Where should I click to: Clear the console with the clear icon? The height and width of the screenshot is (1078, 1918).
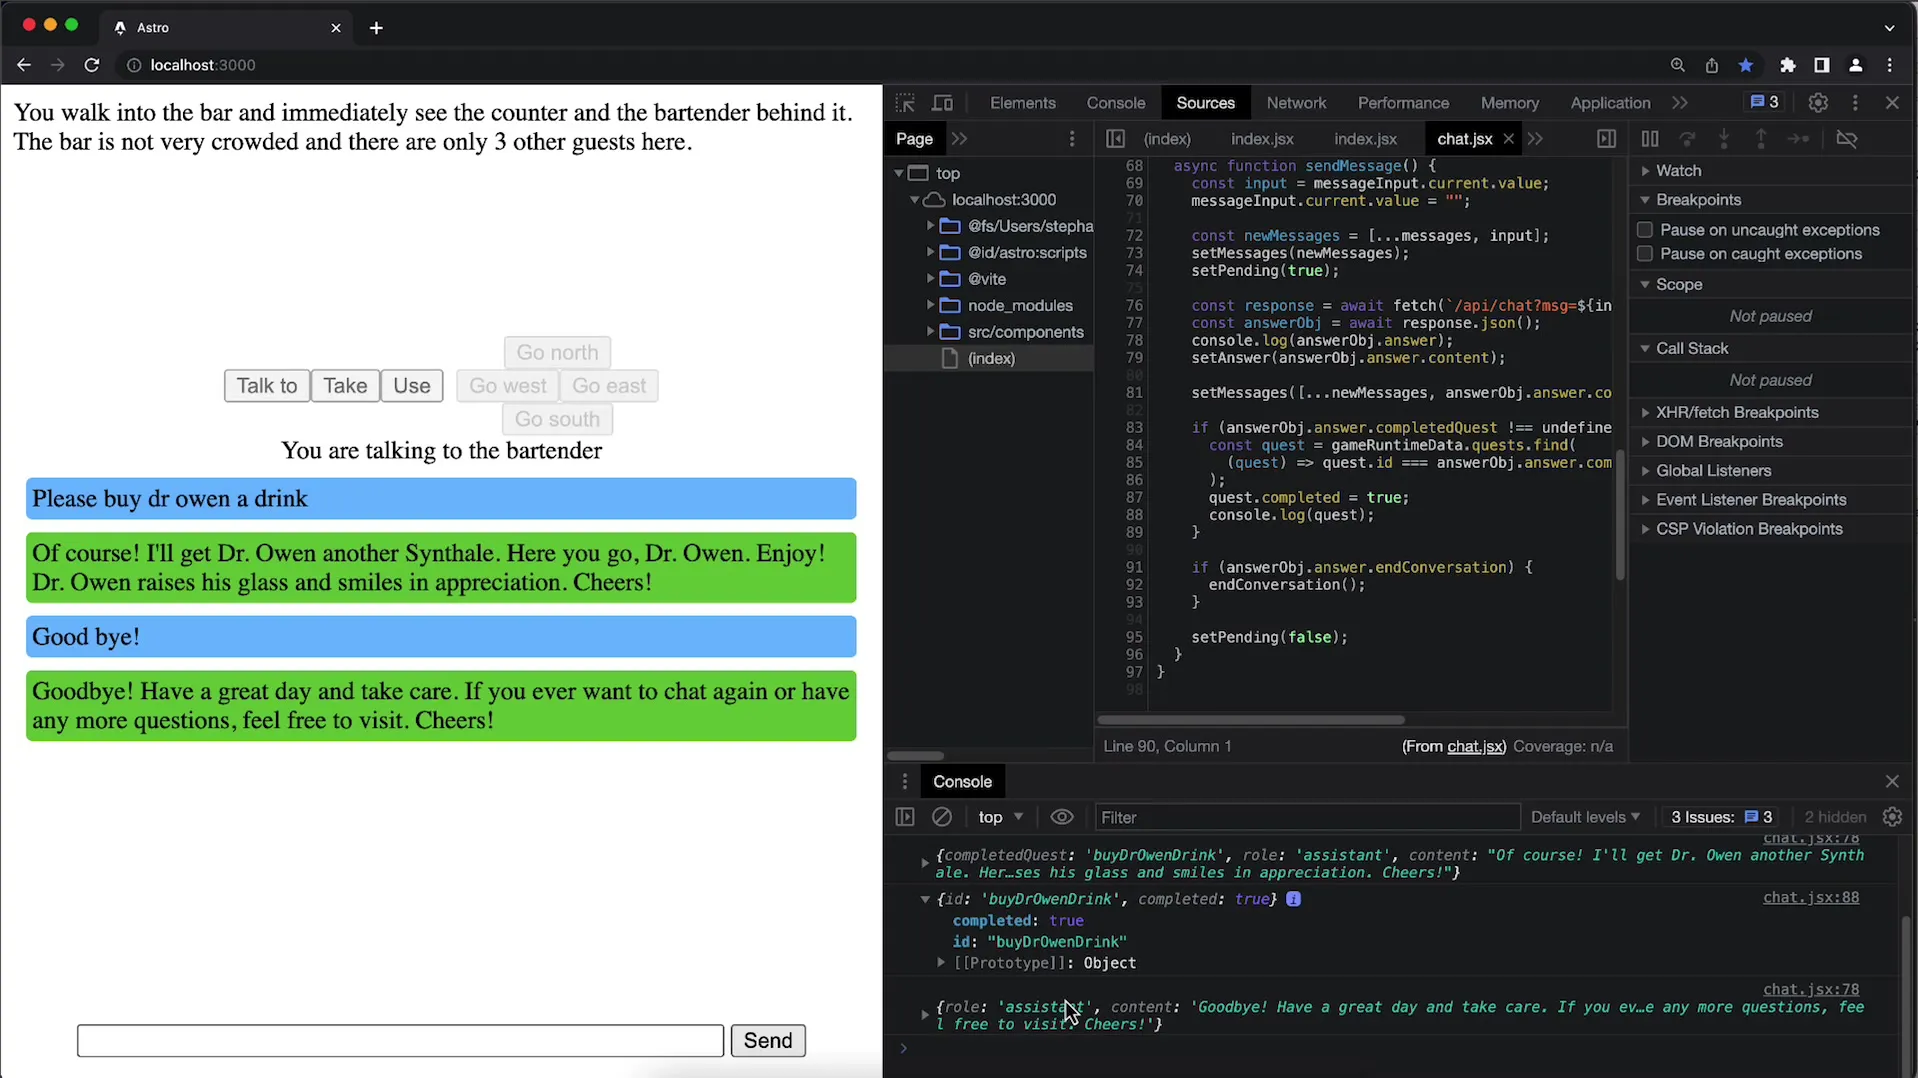942,817
